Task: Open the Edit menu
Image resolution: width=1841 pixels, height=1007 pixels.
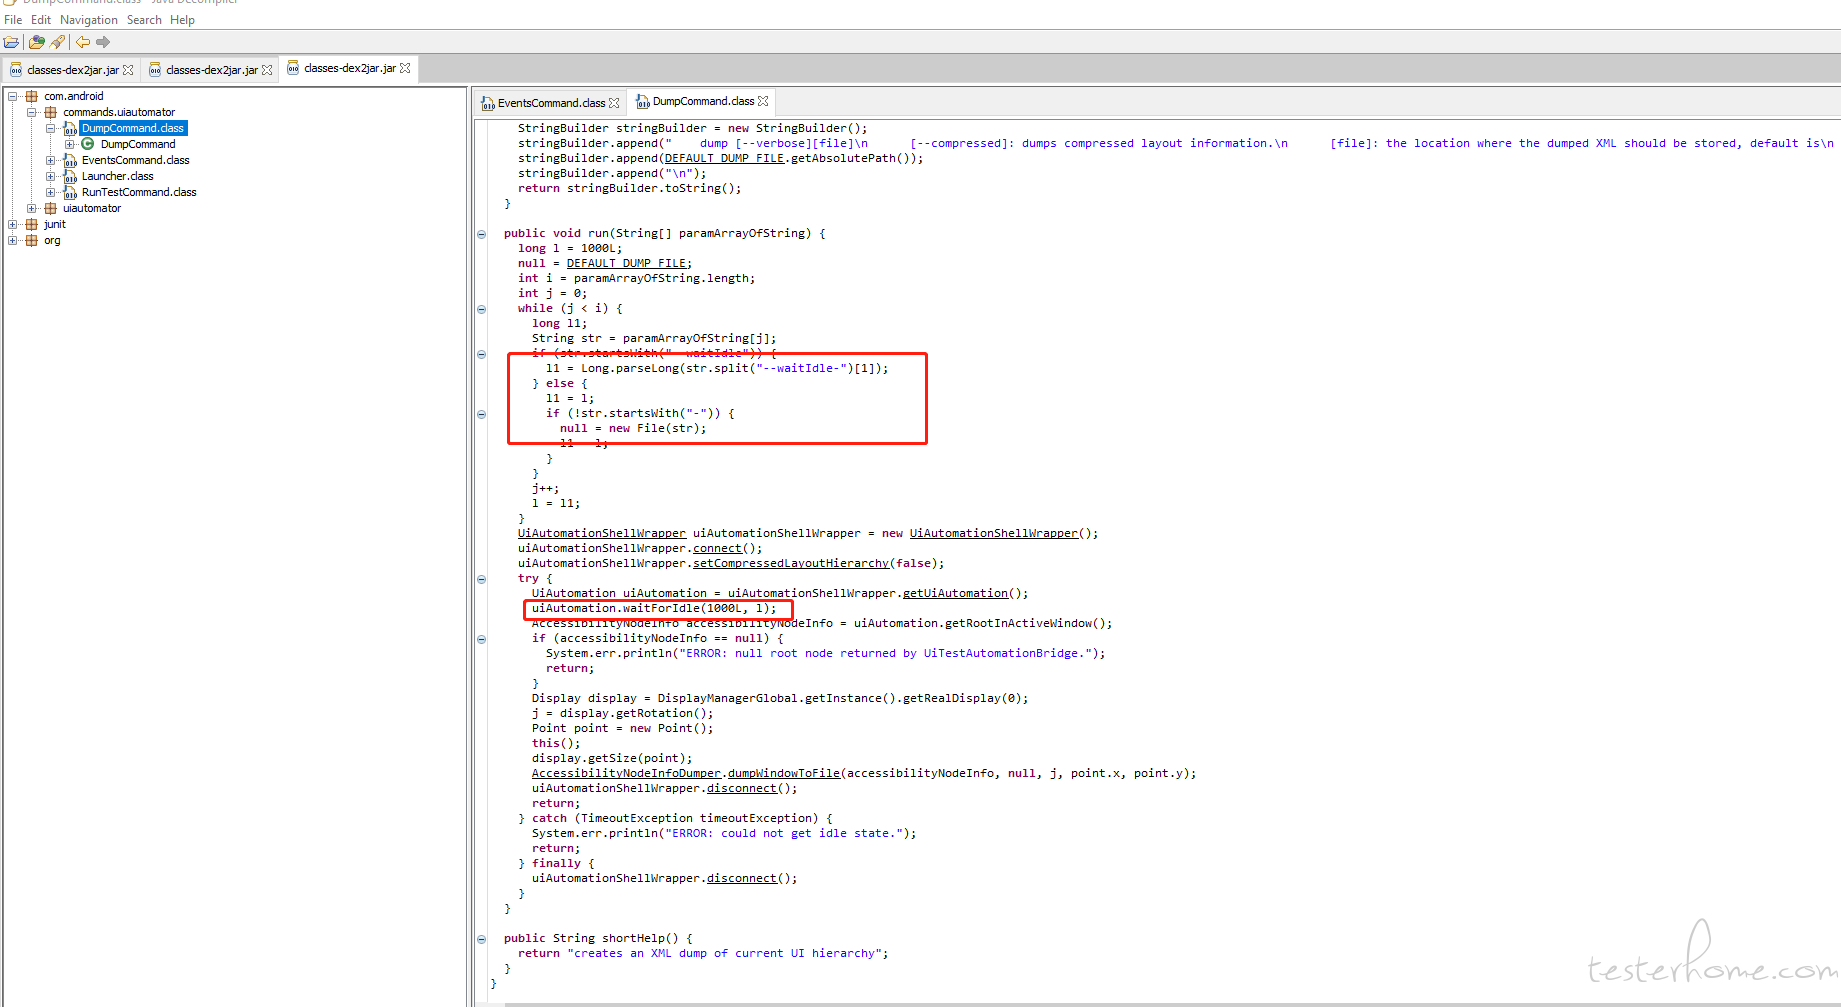Action: 41,20
